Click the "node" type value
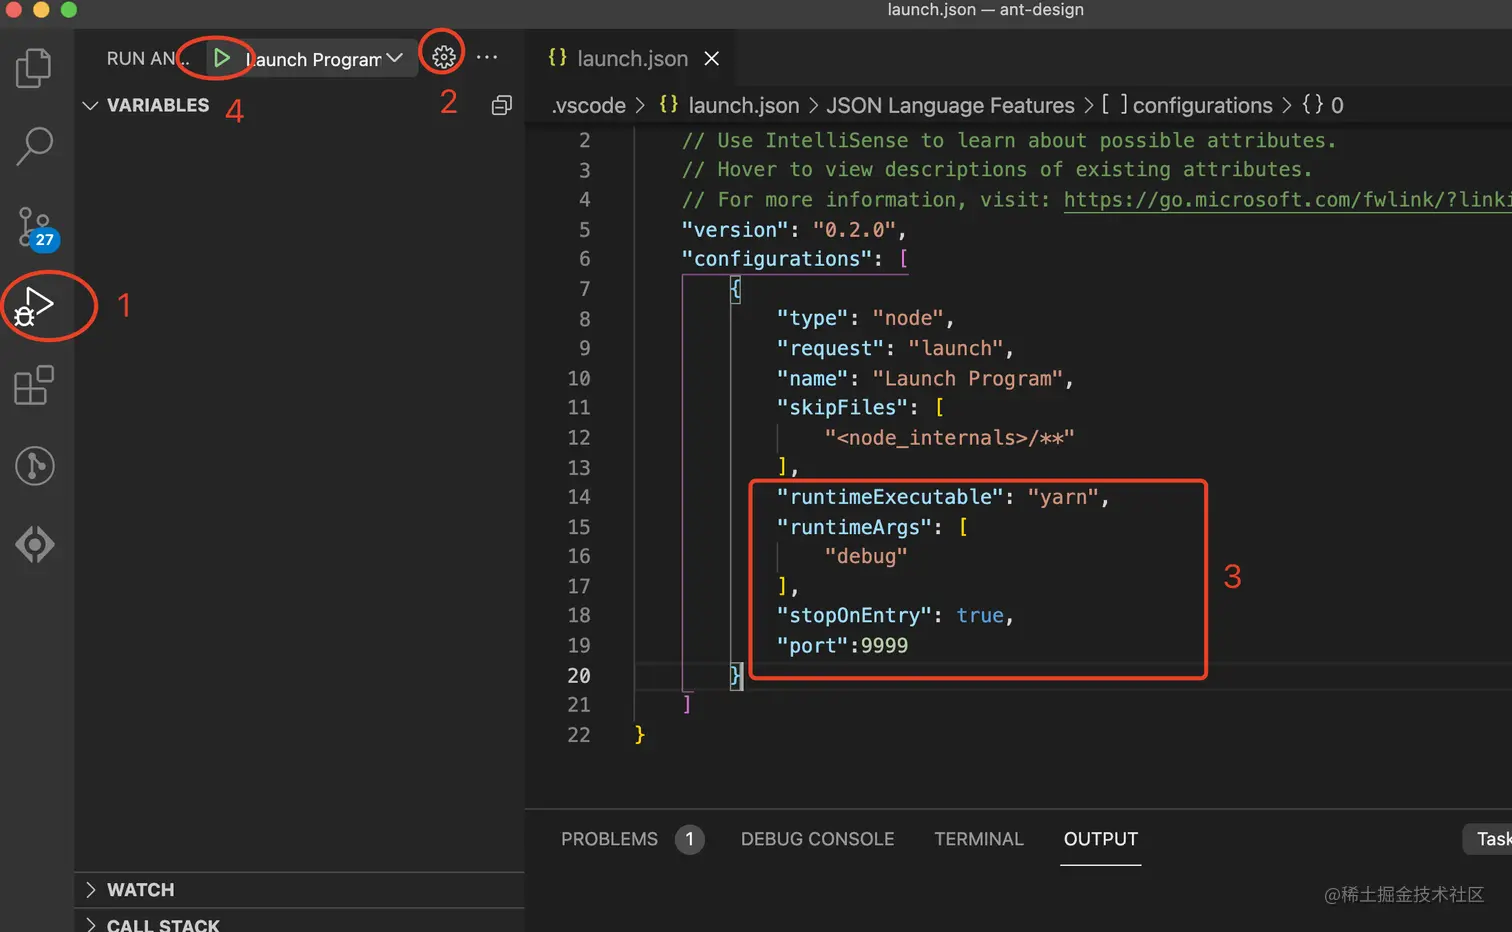 coord(908,318)
